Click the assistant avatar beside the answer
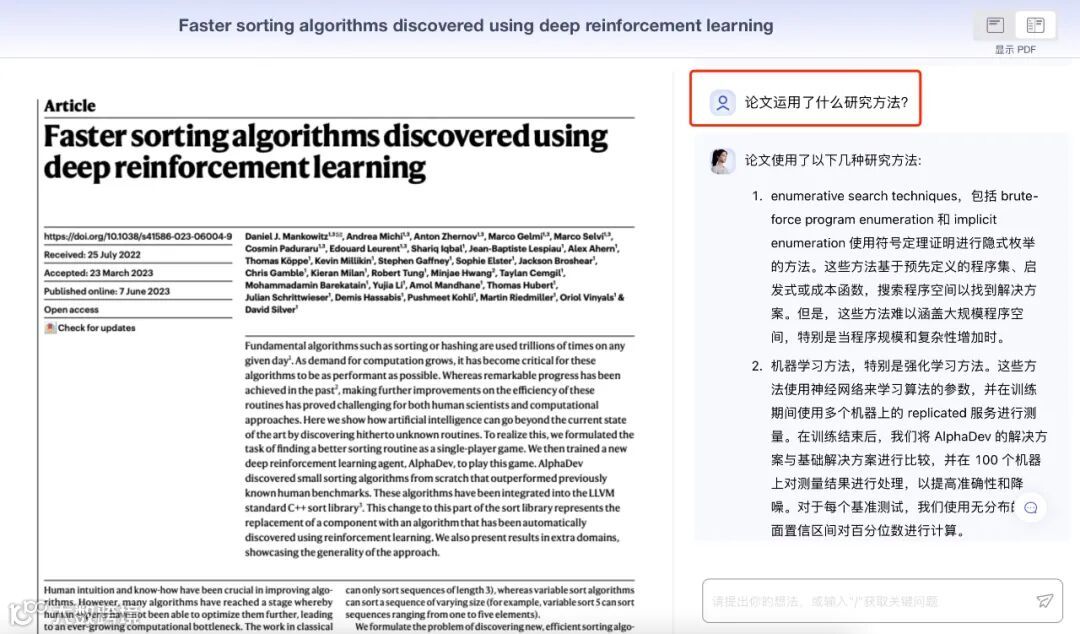This screenshot has width=1080, height=634. click(722, 161)
